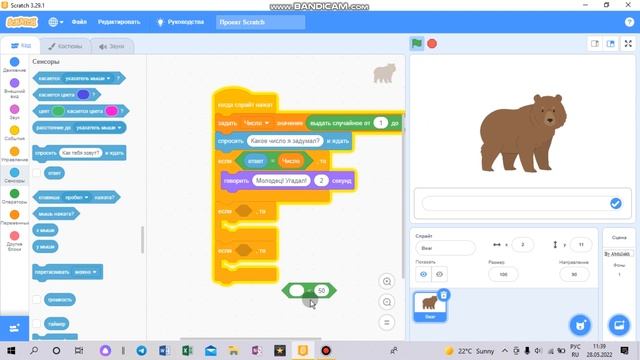Delete the Bear sprite with trash icon
This screenshot has height=360, width=640.
pos(444,295)
